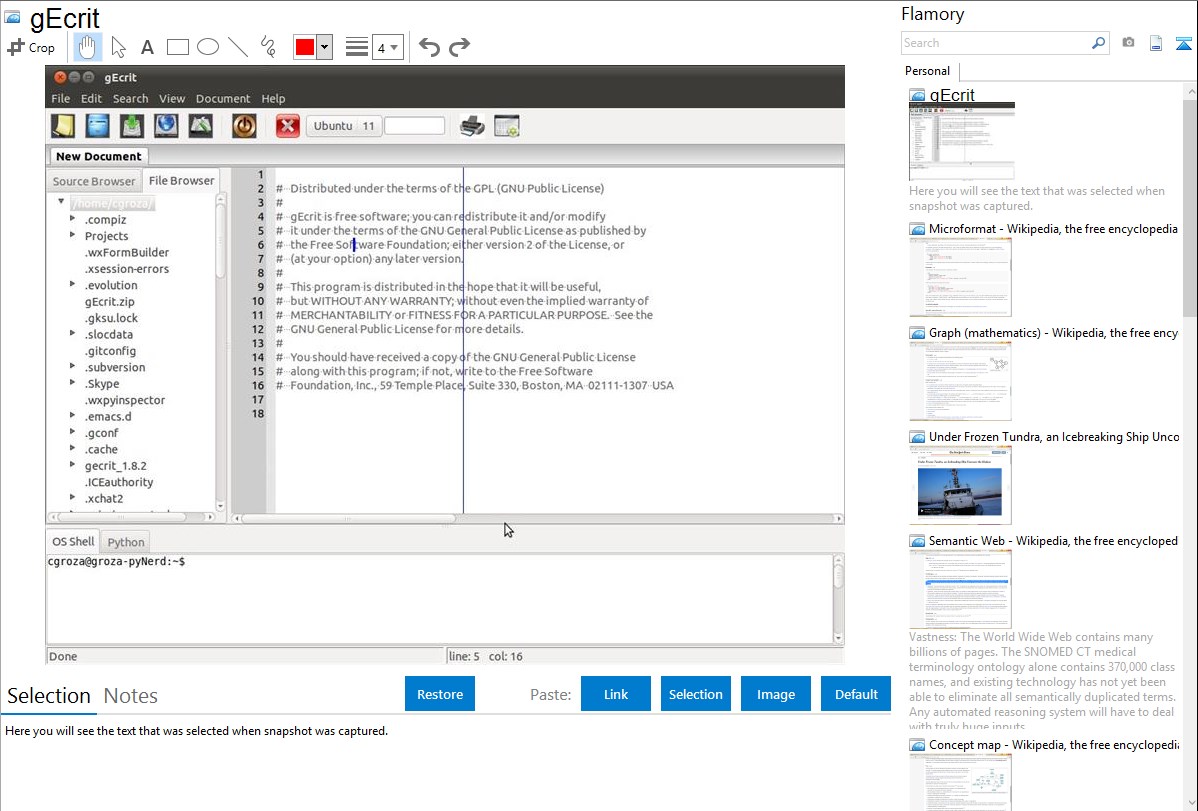Expand the Projects folder
The height and width of the screenshot is (811, 1198).
click(x=73, y=235)
